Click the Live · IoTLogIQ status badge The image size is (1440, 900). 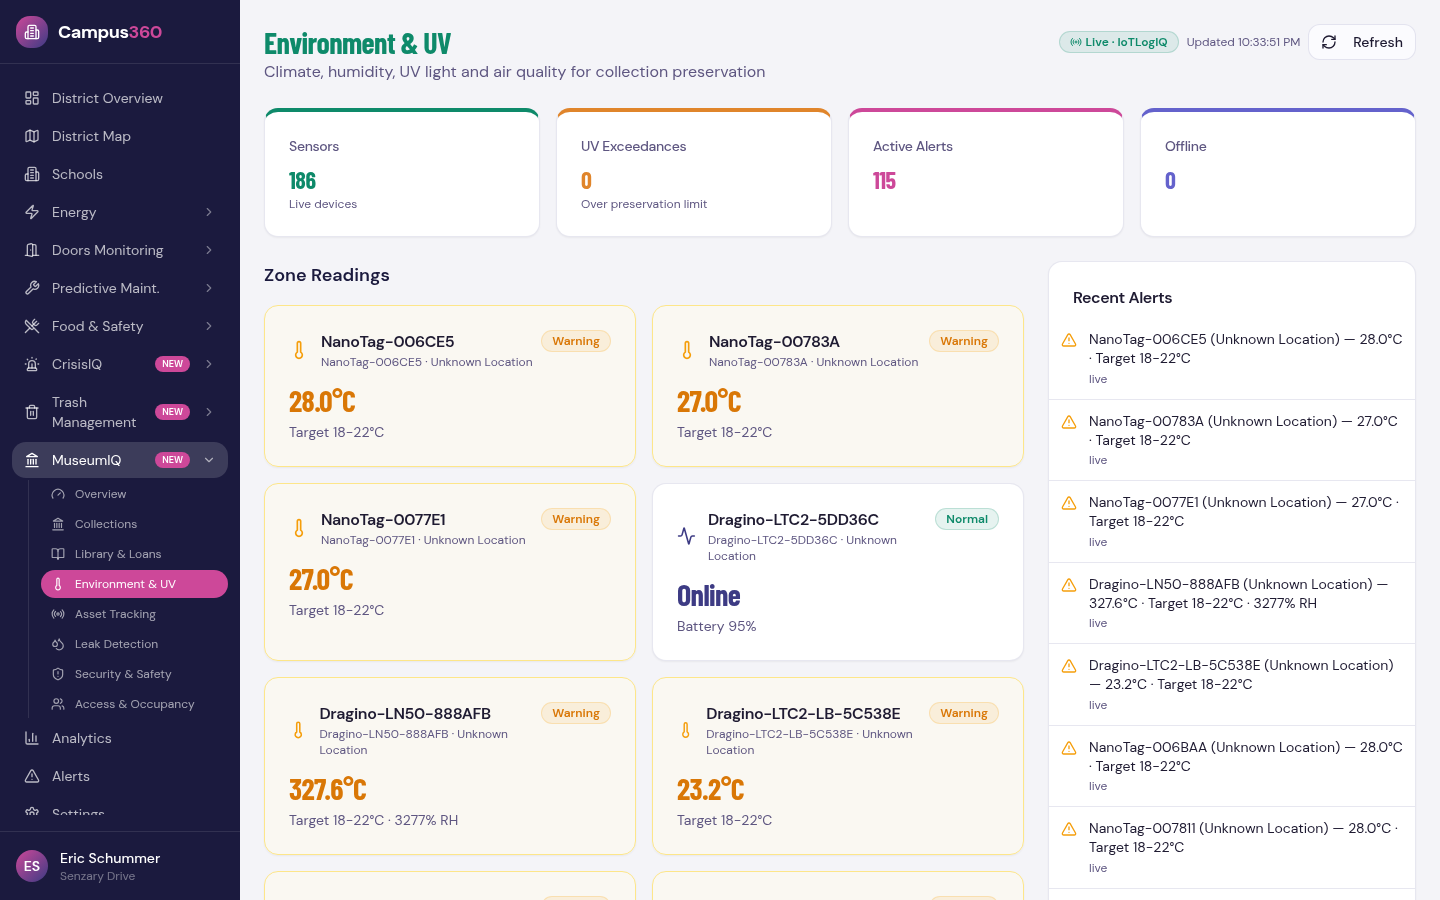click(1119, 42)
